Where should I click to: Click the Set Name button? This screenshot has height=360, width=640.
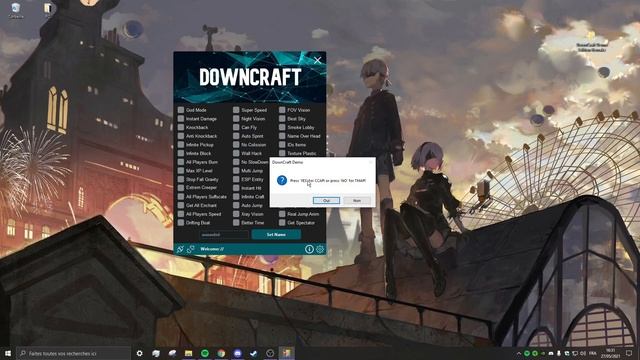coord(276,235)
